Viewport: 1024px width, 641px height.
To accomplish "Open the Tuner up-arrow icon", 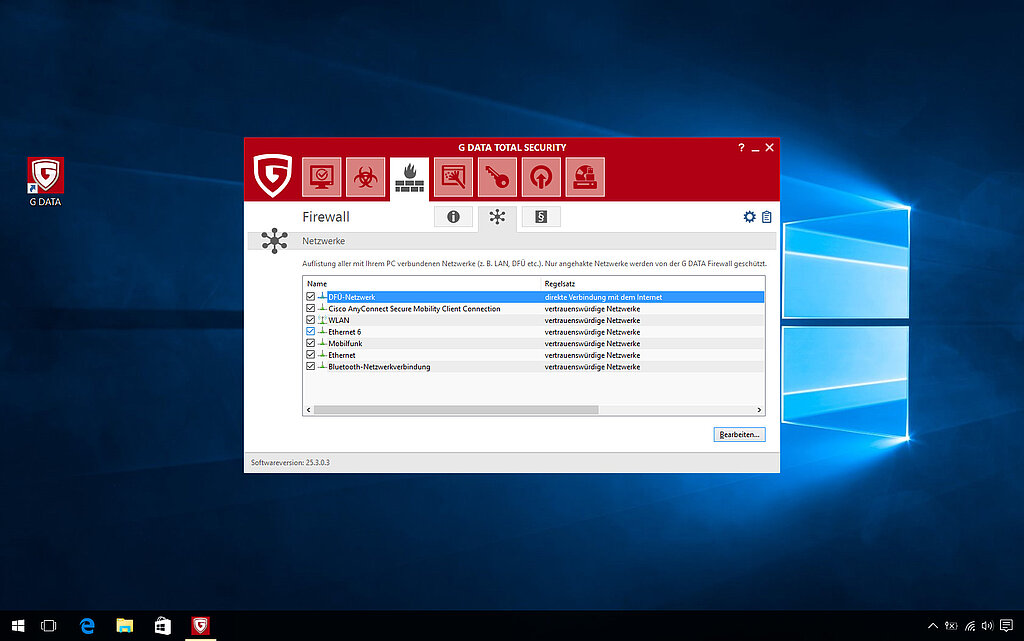I will [541, 178].
